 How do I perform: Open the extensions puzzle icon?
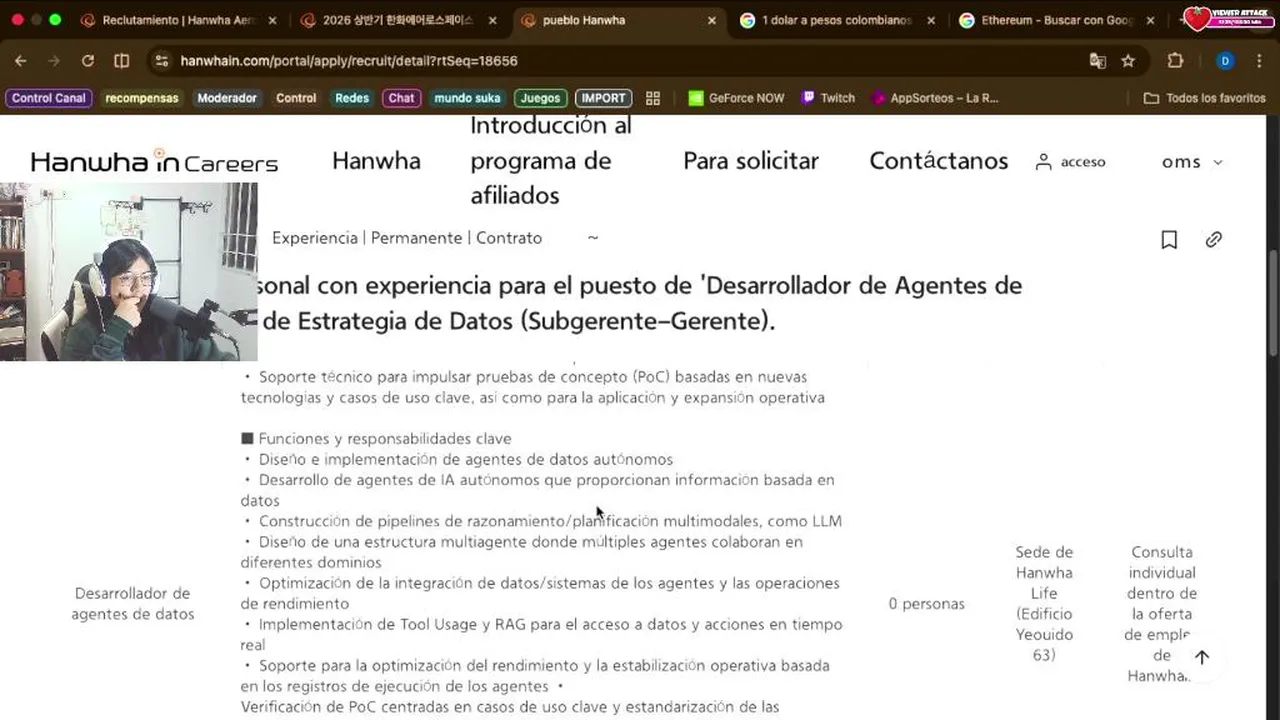[1175, 60]
